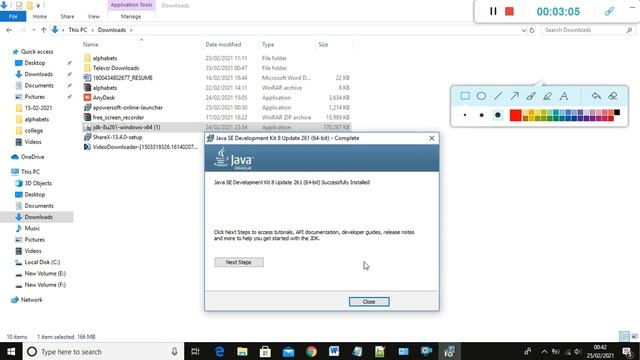Image resolution: width=640 pixels, height=360 pixels.
Task: Select the Televzr Downloads folder
Action: pyautogui.click(x=116, y=68)
